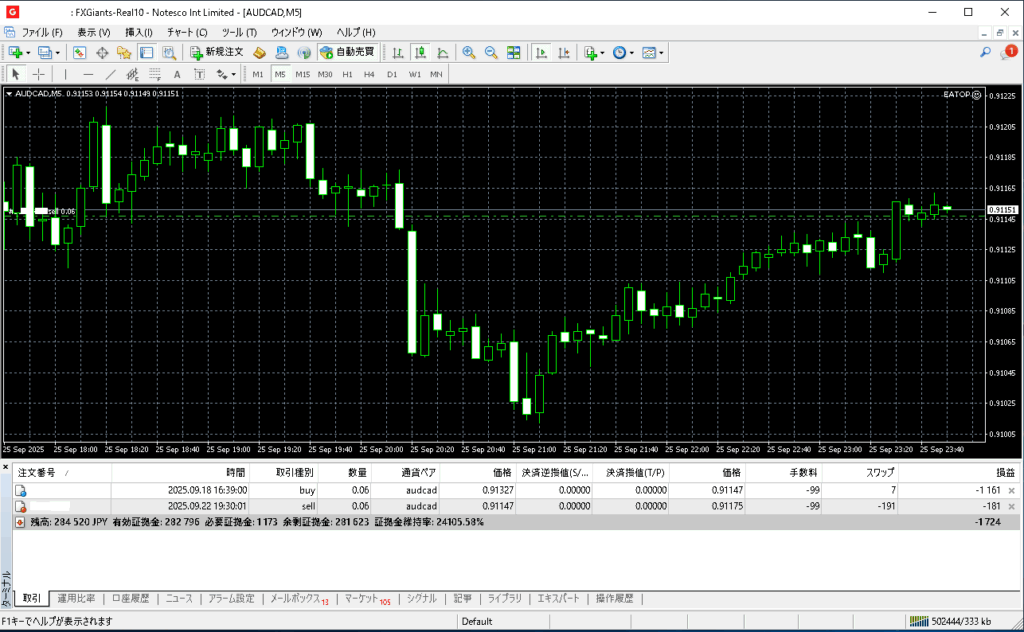Toggle 自動売買 auto trading button
Screen dimensions: 1024x632
point(347,52)
